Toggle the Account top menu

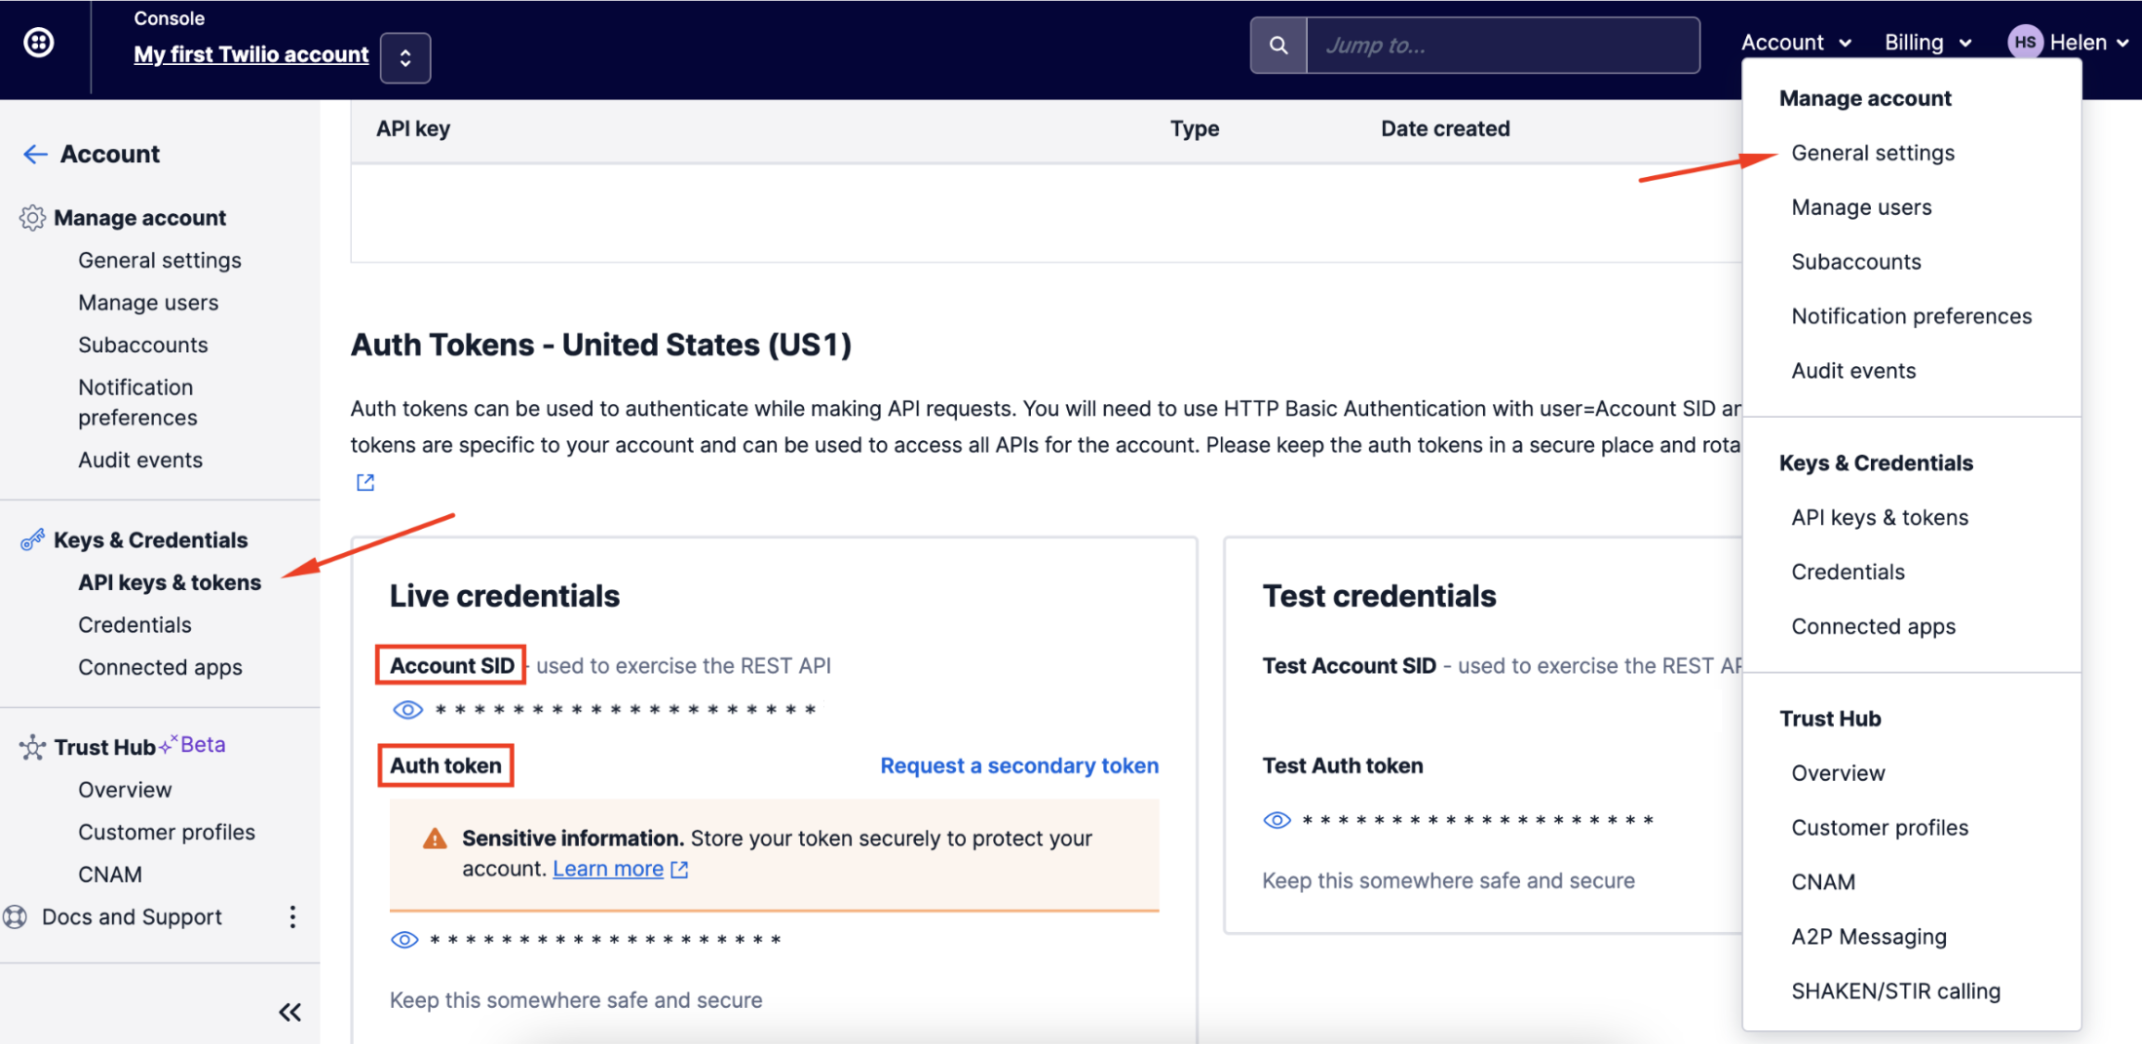(1796, 42)
